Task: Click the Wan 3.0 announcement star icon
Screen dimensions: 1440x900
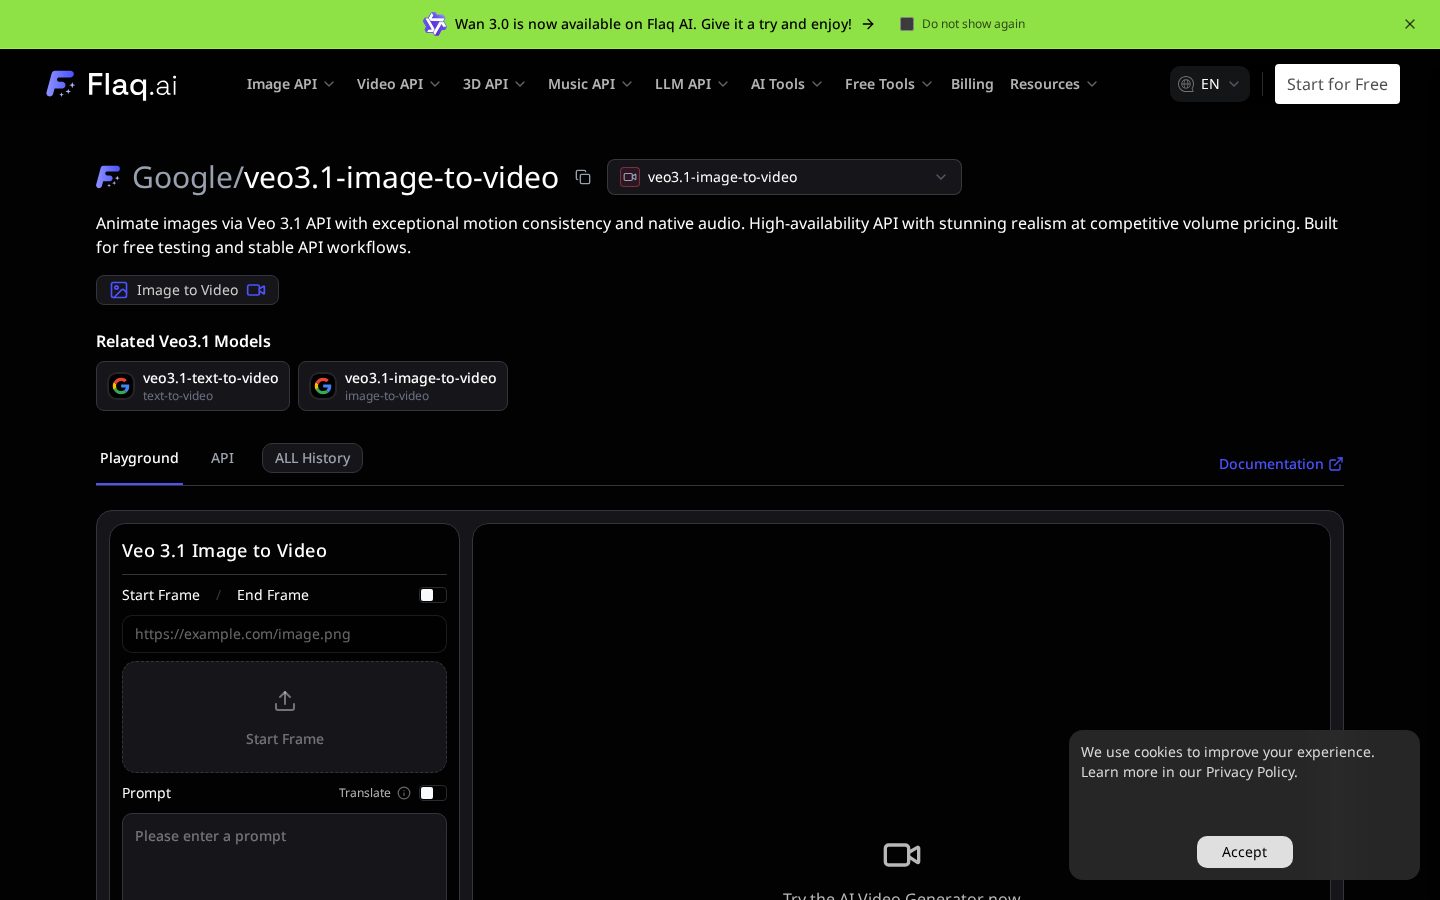Action: tap(434, 24)
